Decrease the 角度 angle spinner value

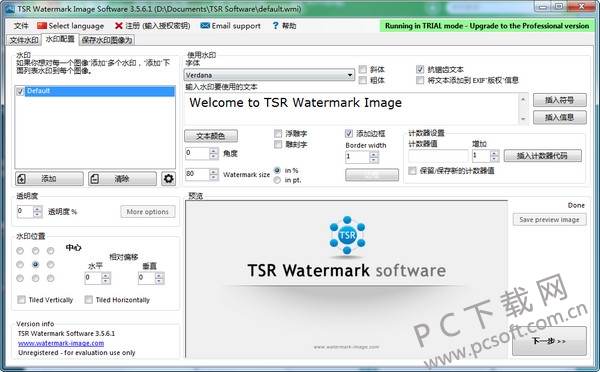214,156
